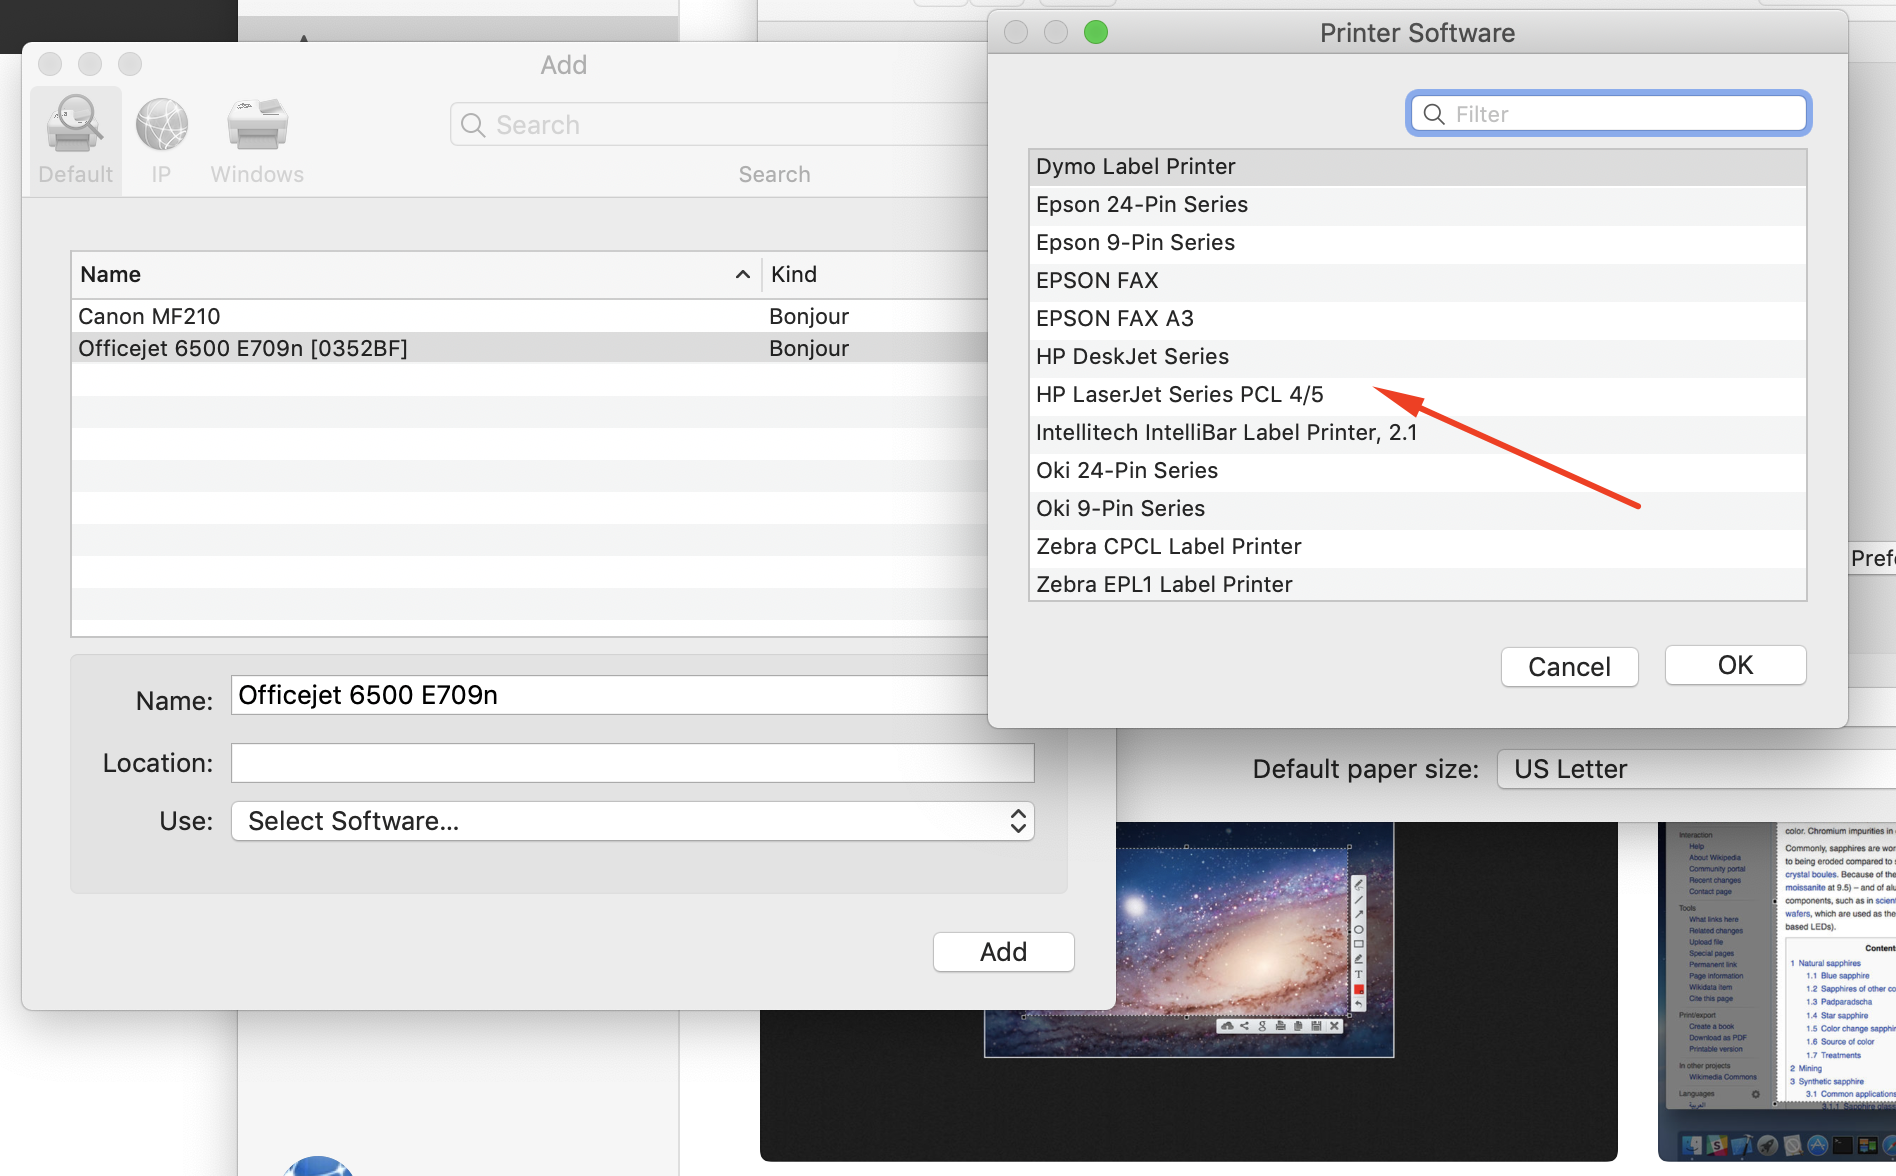Open the Wikipedia page screenshot thumbnail
Image resolution: width=1896 pixels, height=1176 pixels.
click(x=1777, y=990)
